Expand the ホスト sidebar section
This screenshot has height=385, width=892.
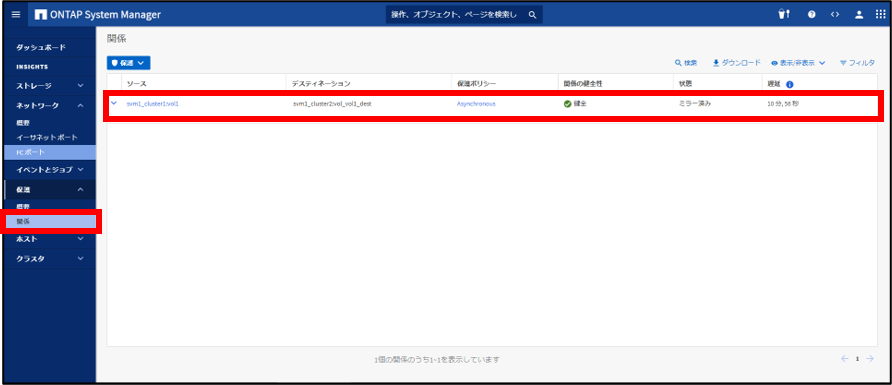[x=49, y=239]
